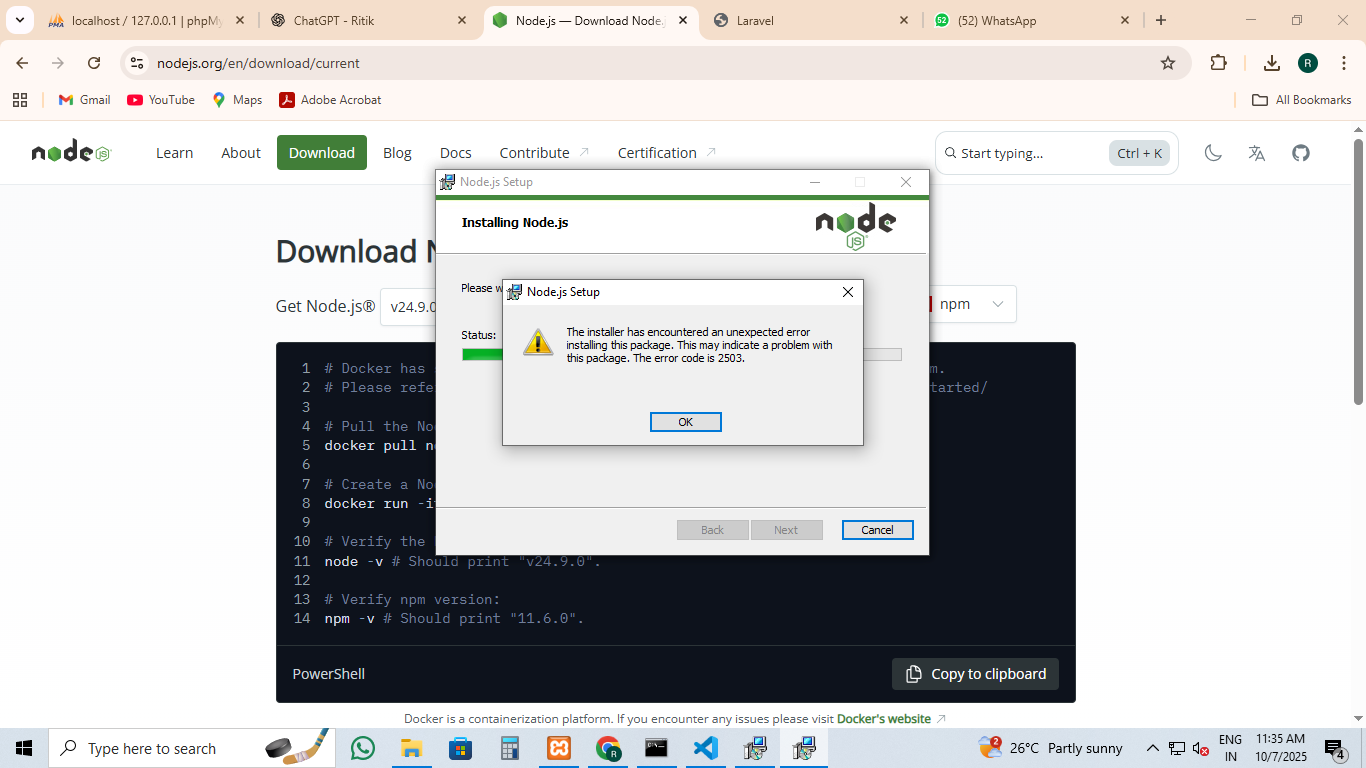Click the Node.js logo in navbar
This screenshot has height=768, width=1366.
[71, 153]
